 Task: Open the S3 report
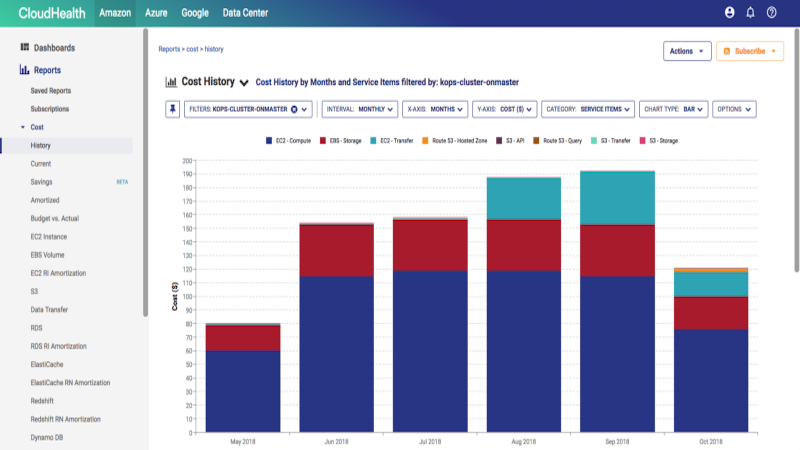click(x=34, y=291)
